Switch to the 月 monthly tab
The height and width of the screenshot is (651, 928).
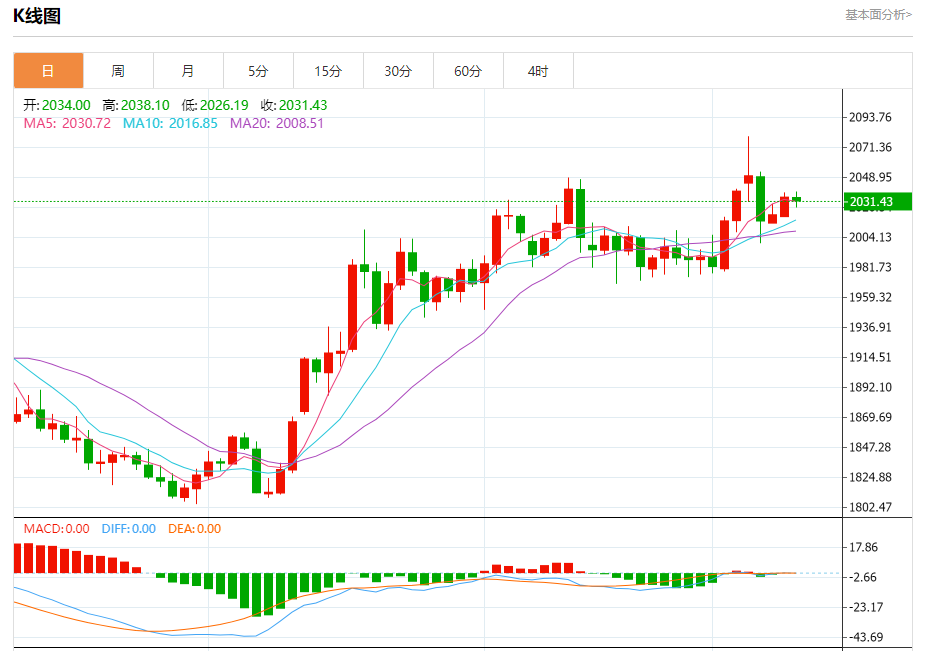coord(188,71)
